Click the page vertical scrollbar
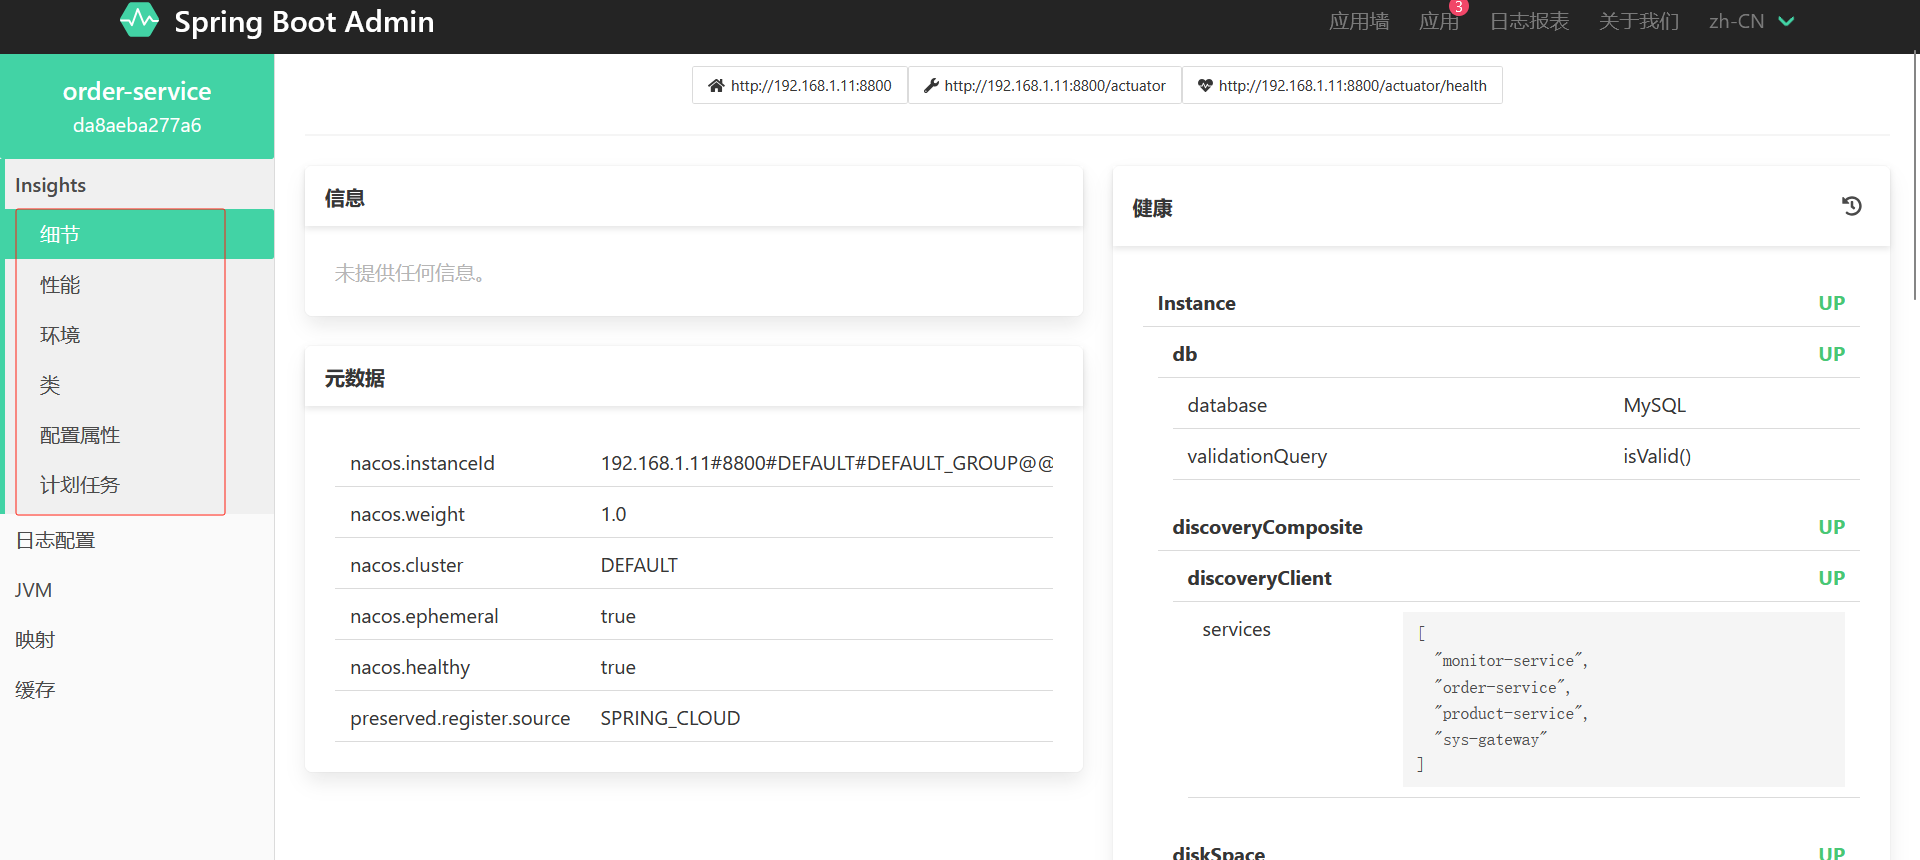 click(1915, 175)
